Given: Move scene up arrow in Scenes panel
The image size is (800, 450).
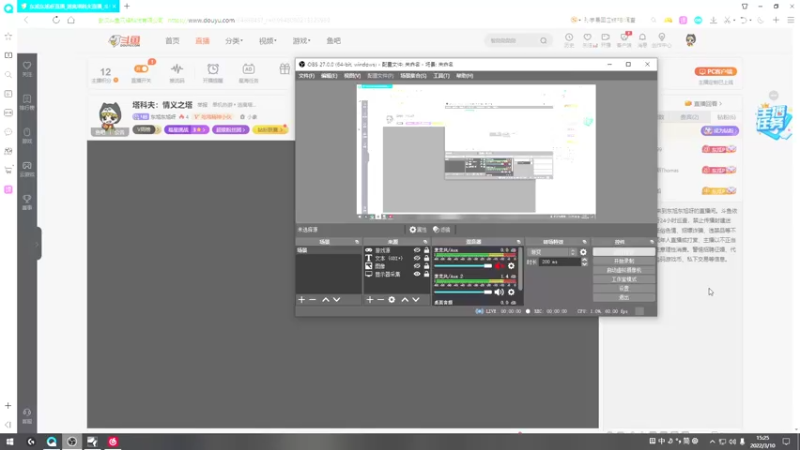Looking at the screenshot, I should coord(326,299).
